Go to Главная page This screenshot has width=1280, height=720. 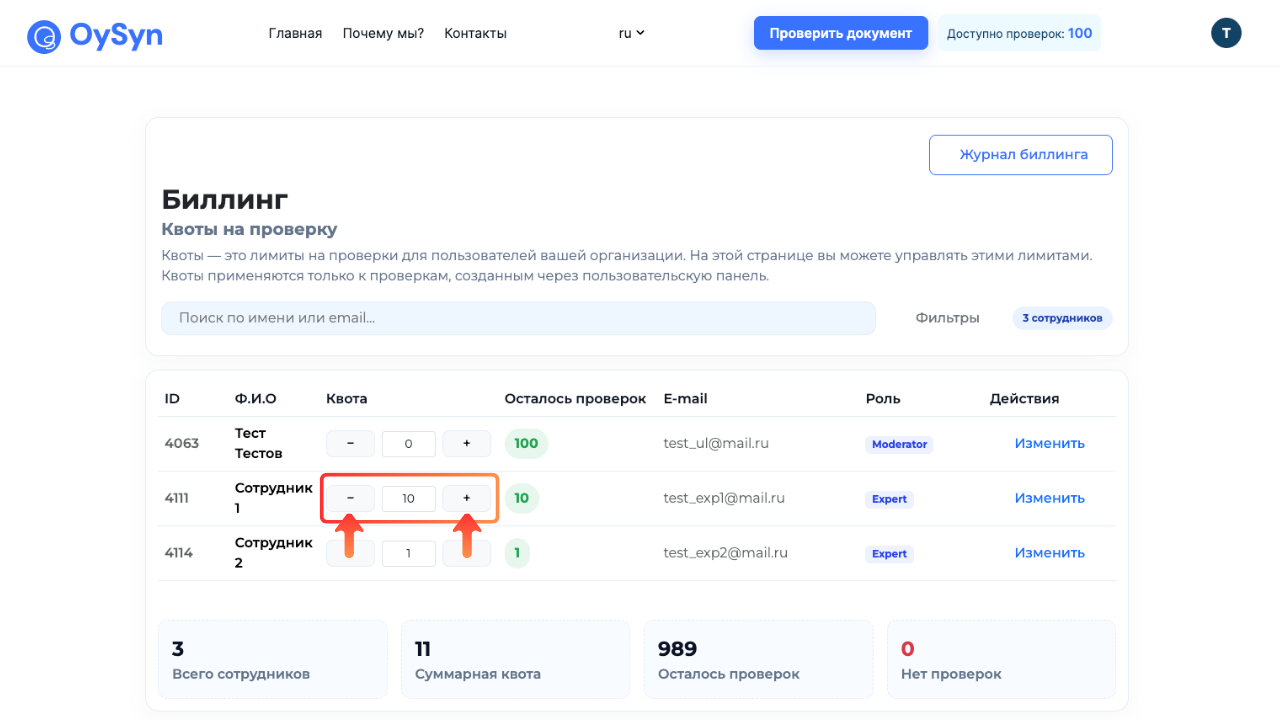click(x=295, y=33)
